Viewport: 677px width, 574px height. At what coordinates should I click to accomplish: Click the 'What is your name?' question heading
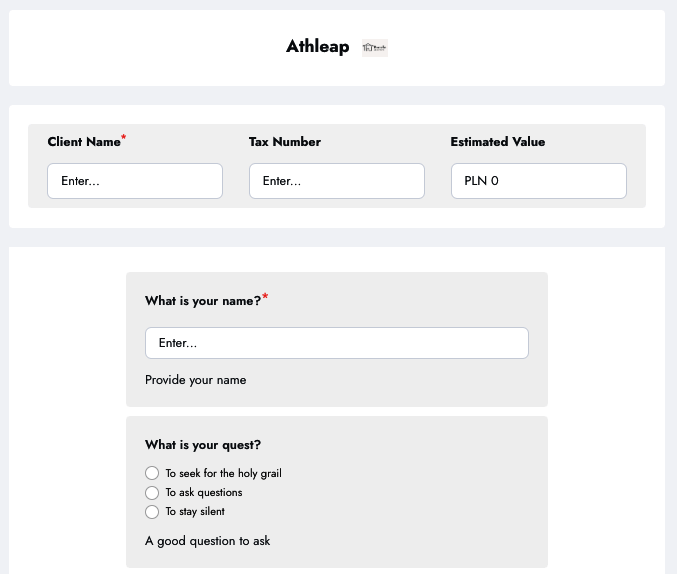click(x=203, y=301)
